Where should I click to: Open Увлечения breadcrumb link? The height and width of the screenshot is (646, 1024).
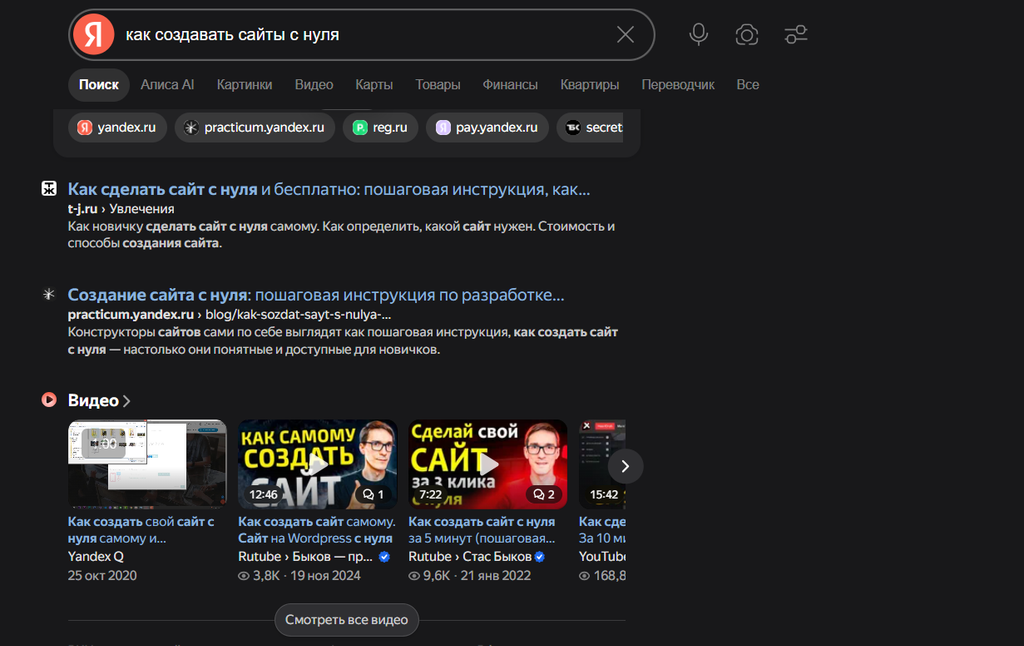142,209
